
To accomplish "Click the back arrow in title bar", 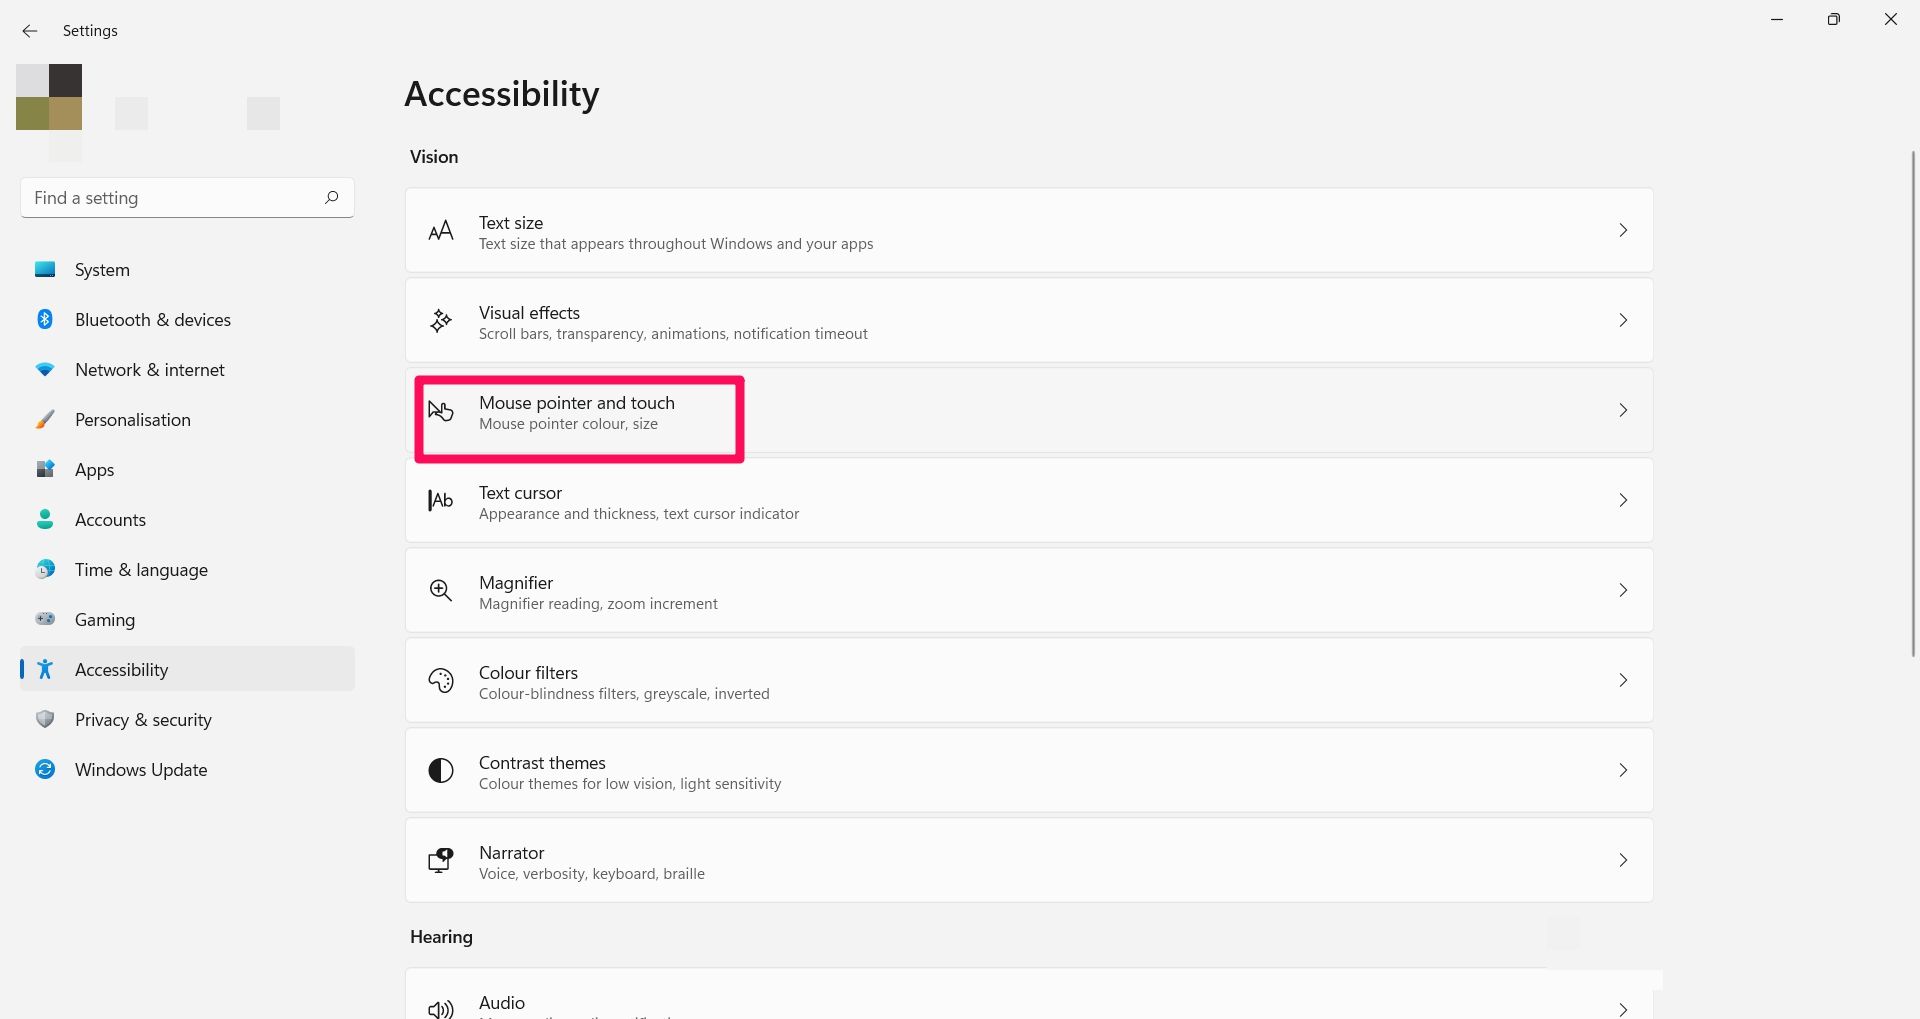I will point(30,31).
